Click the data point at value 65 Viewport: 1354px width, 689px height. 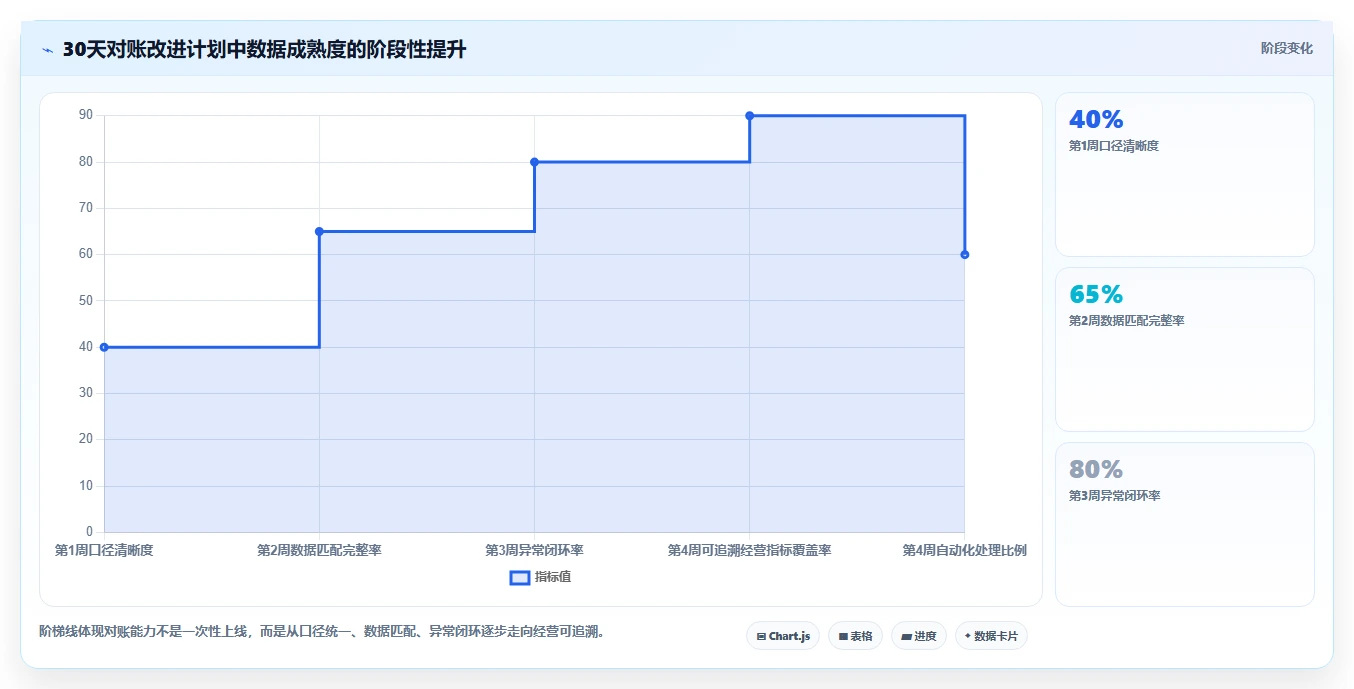(x=319, y=231)
